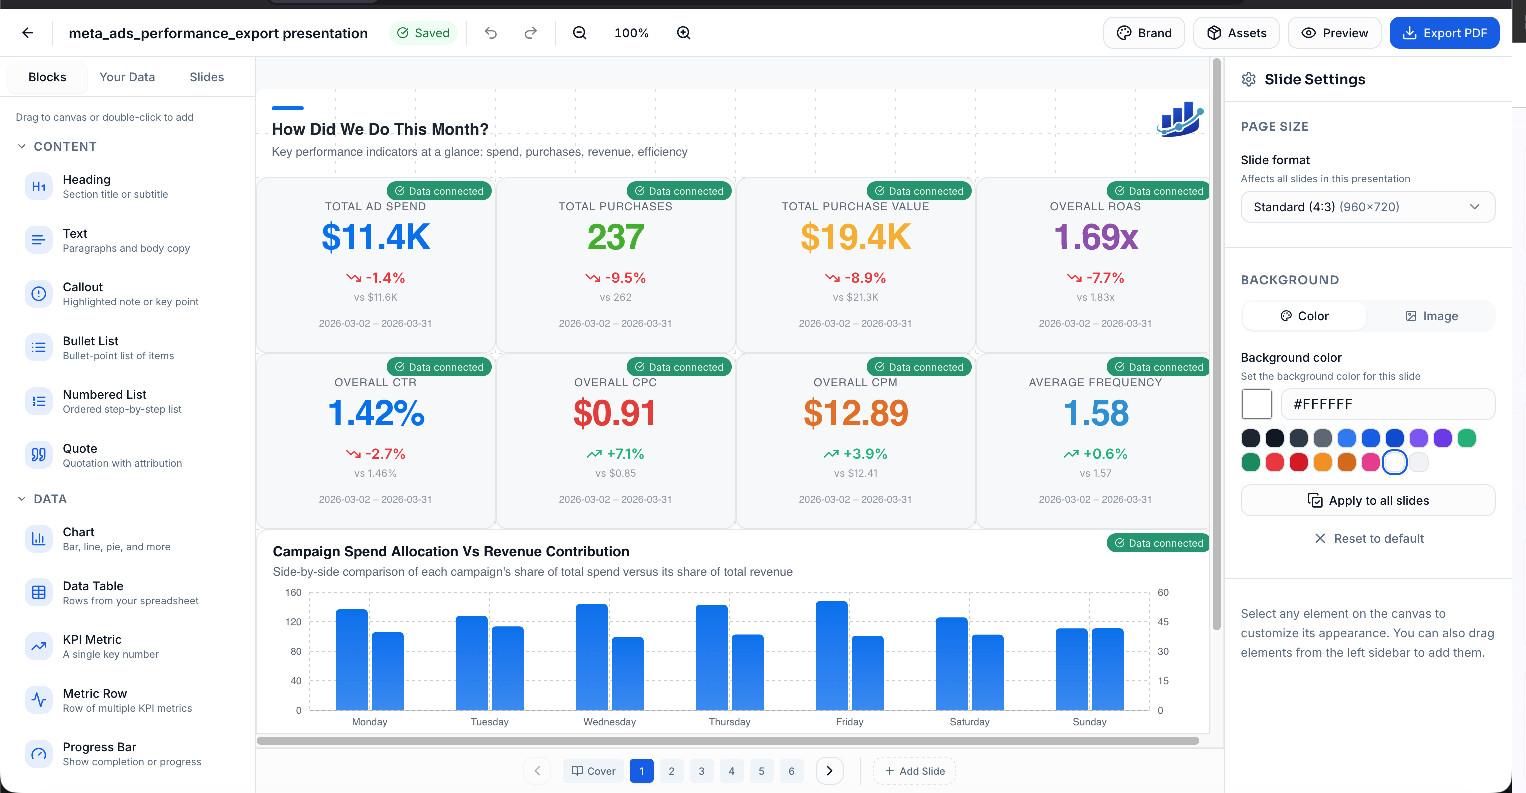Switch to the Image background tab
The width and height of the screenshot is (1526, 793).
tap(1431, 316)
